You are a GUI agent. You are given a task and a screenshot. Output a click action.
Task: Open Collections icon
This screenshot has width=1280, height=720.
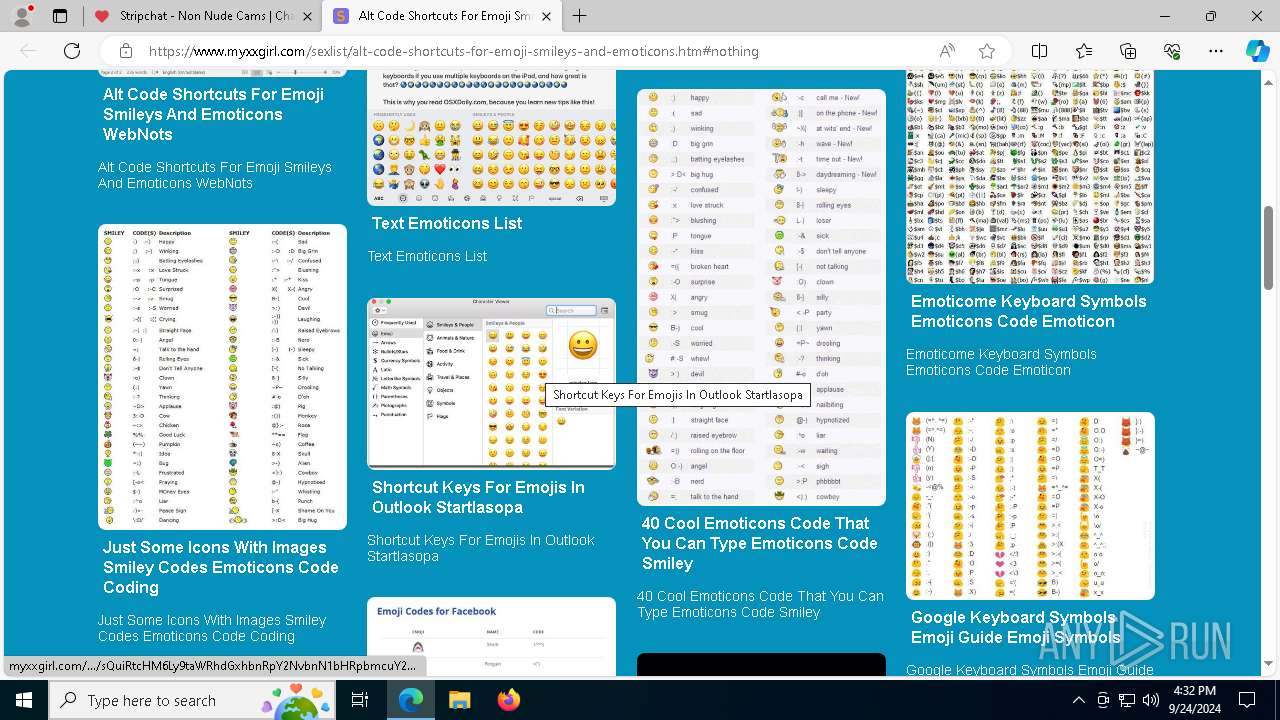coord(1128,51)
